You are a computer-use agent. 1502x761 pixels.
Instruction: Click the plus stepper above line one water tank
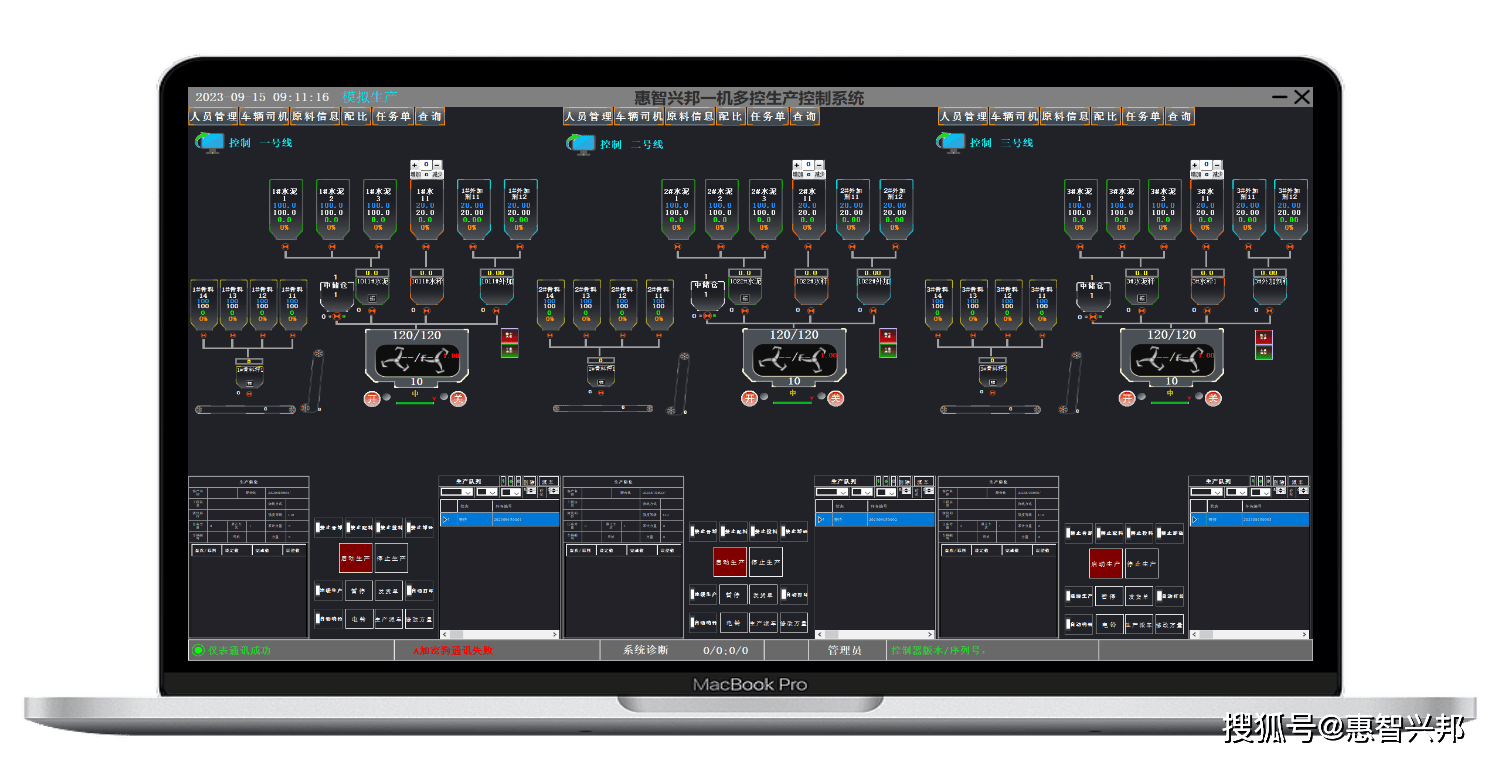click(415, 165)
